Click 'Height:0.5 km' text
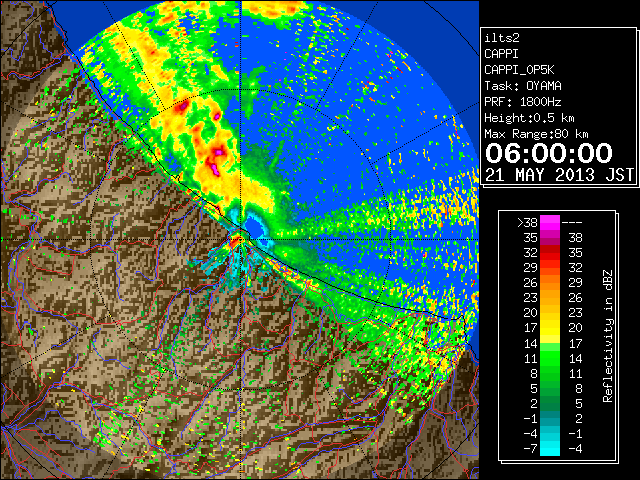 click(x=529, y=118)
